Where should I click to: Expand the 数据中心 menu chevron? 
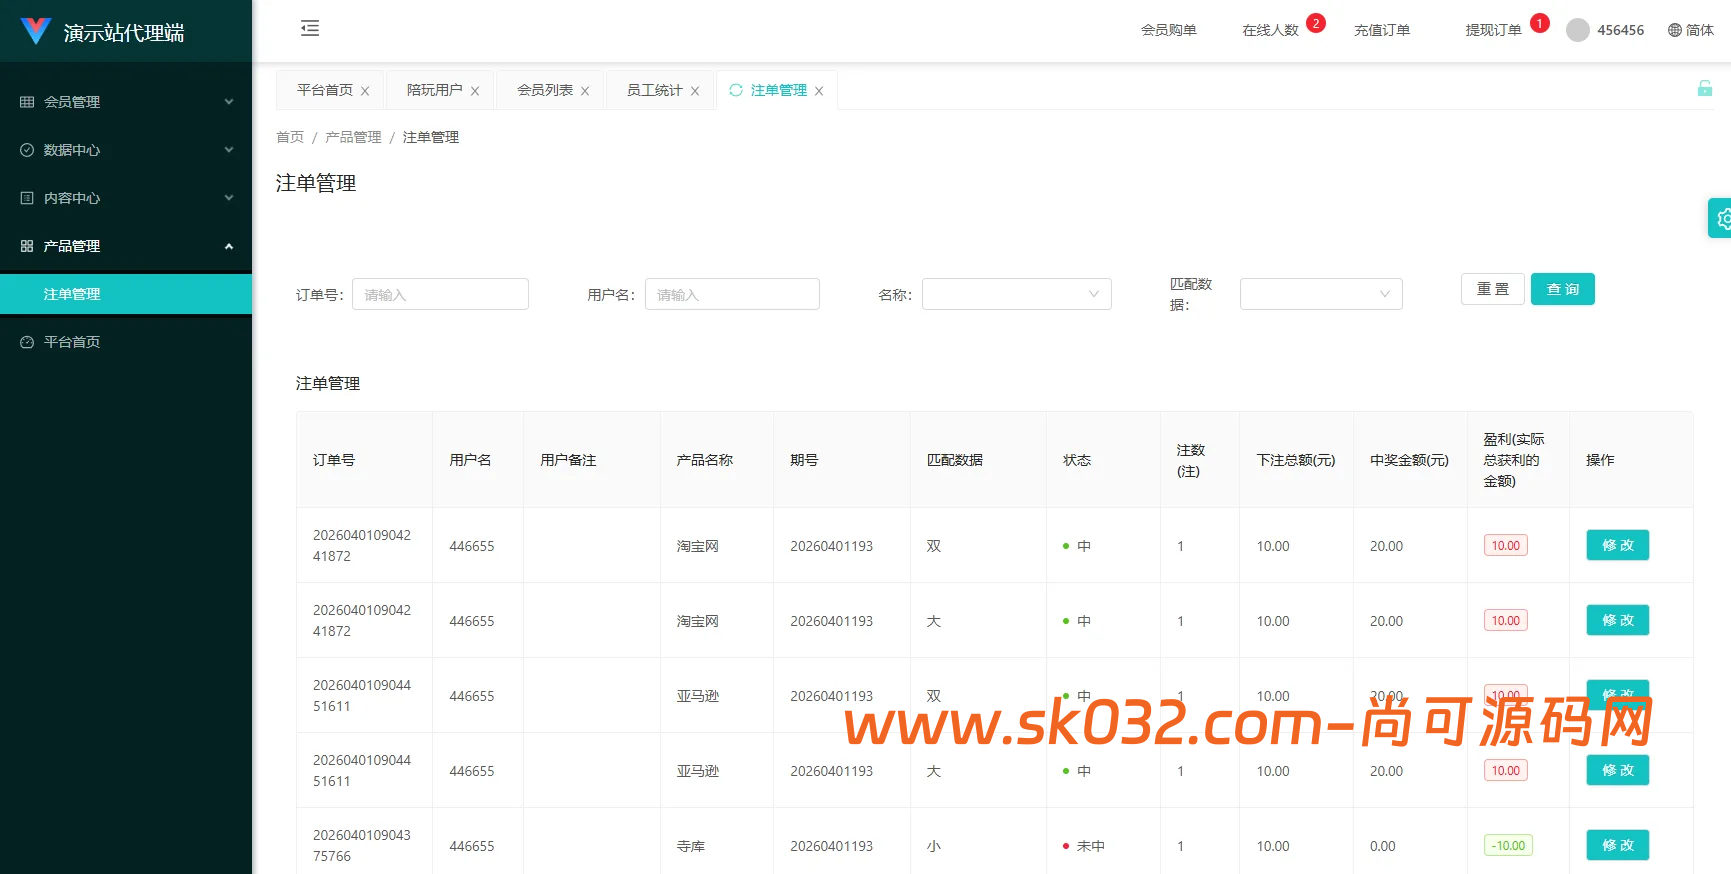click(x=229, y=150)
